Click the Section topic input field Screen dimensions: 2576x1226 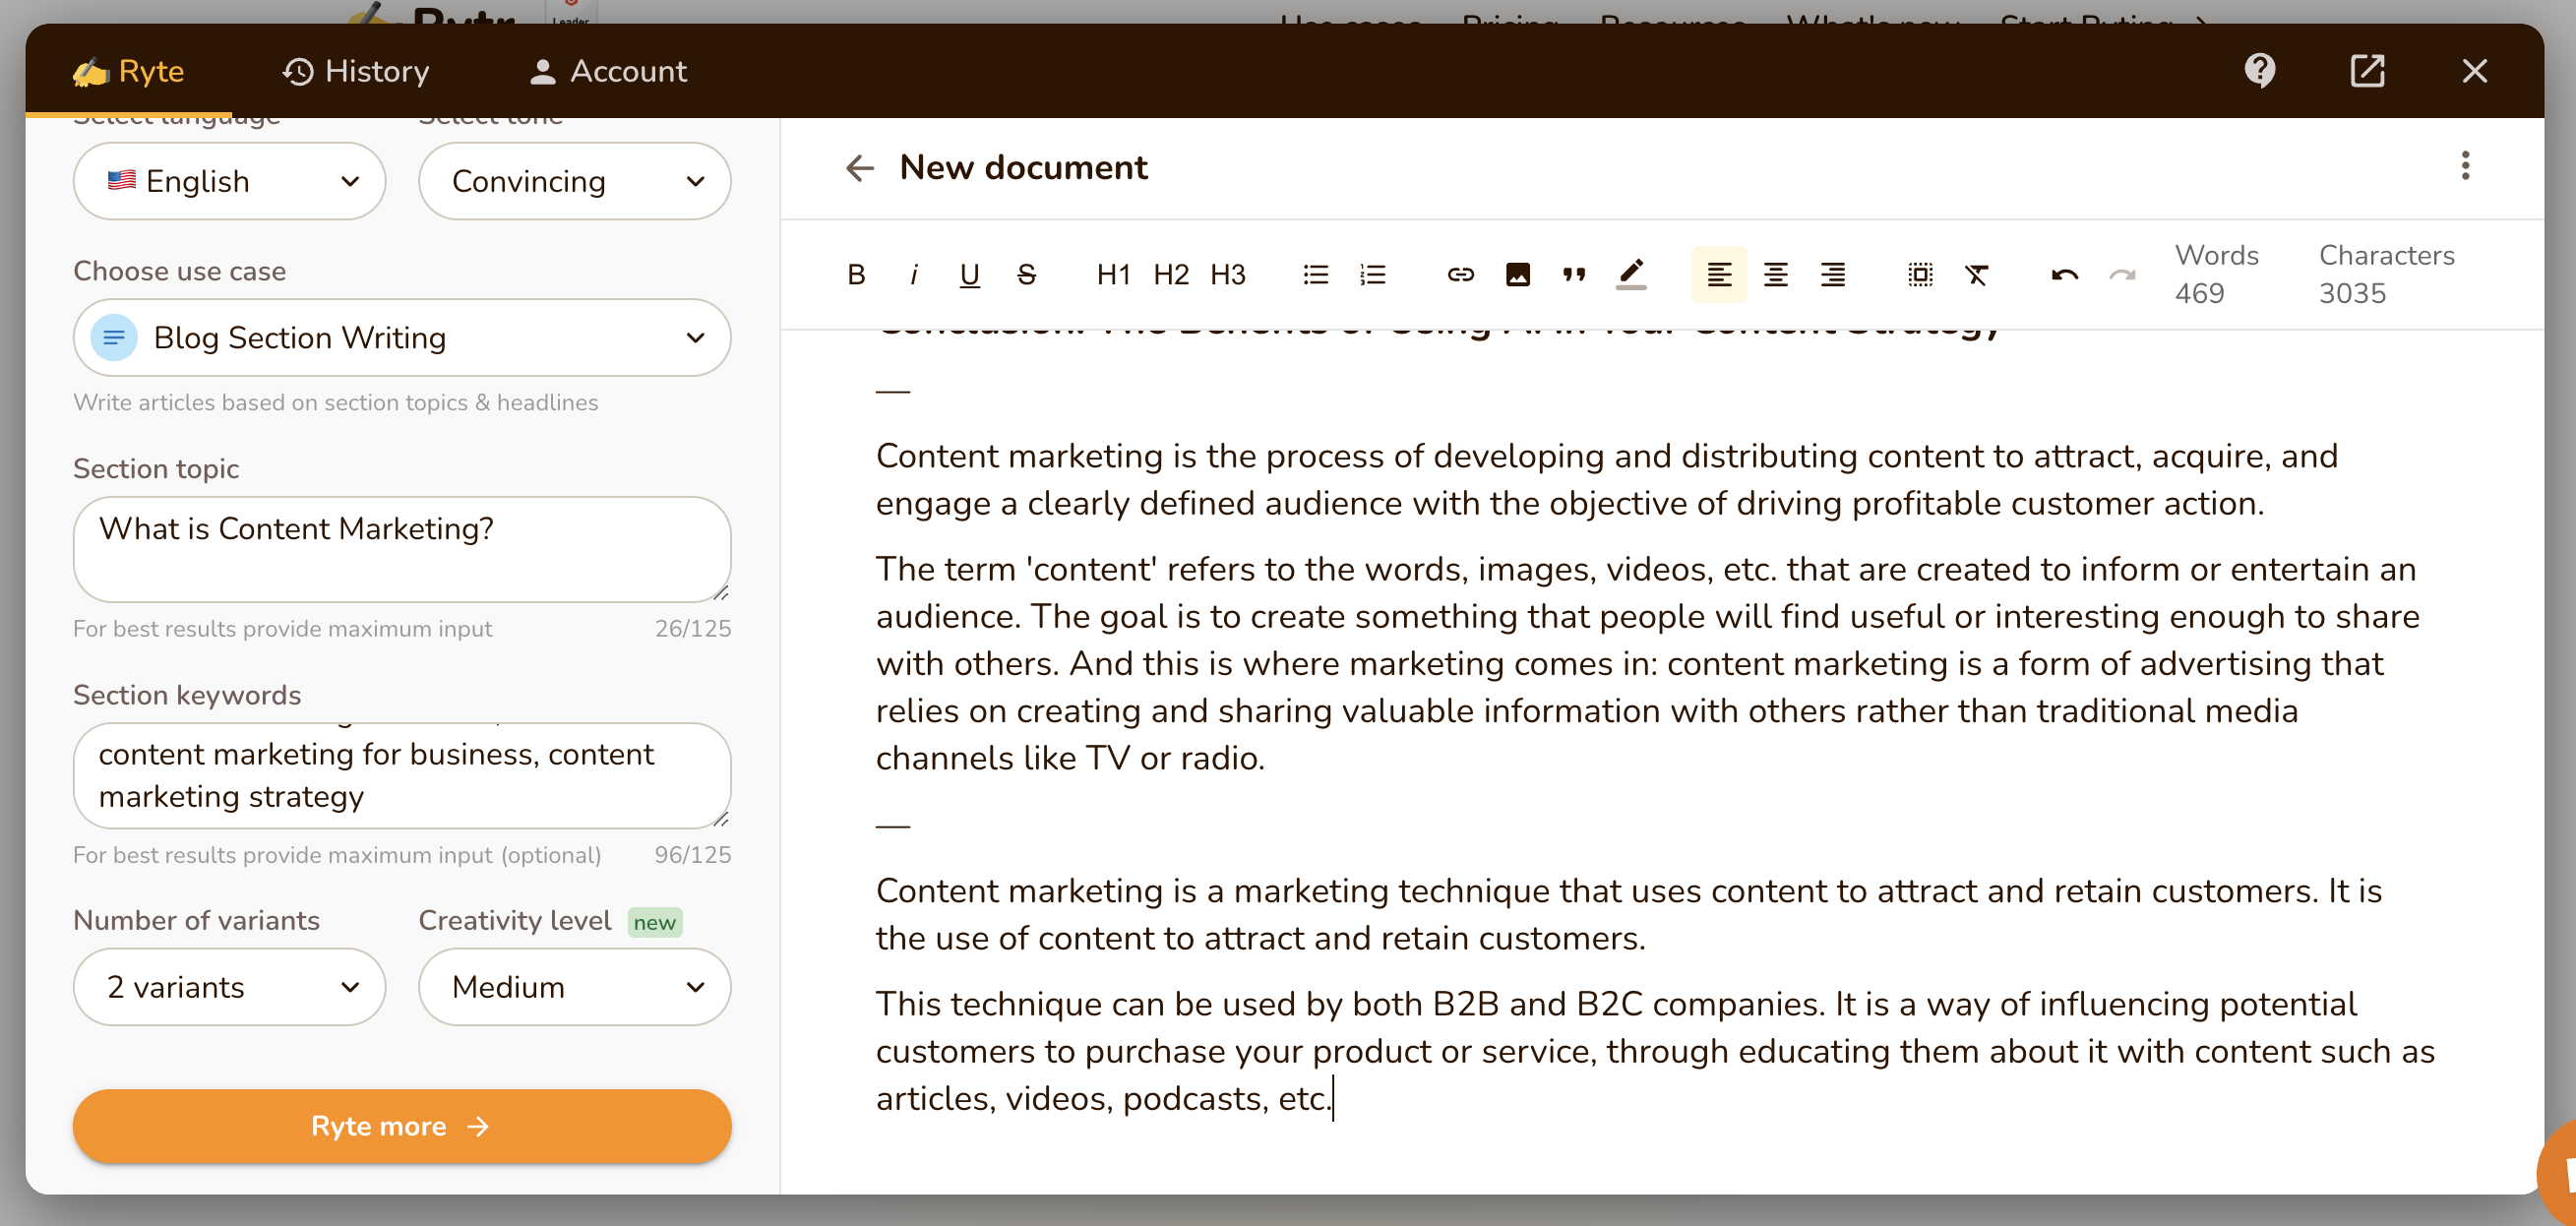point(402,549)
